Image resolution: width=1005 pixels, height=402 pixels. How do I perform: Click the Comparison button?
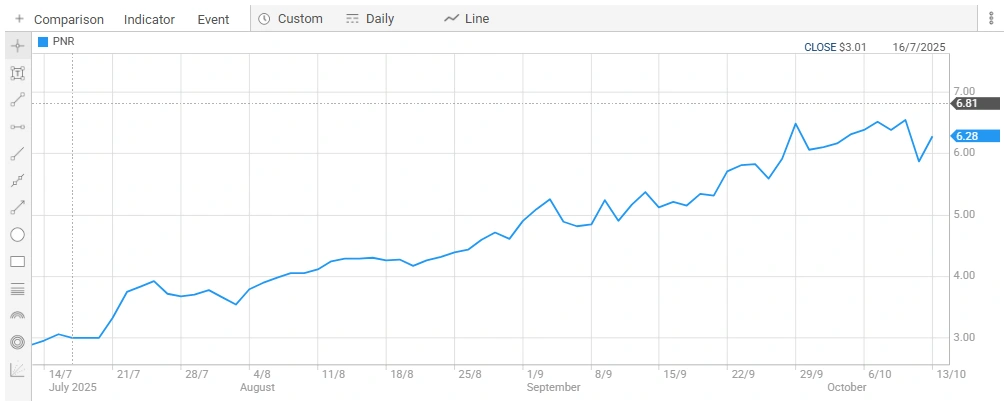click(69, 19)
